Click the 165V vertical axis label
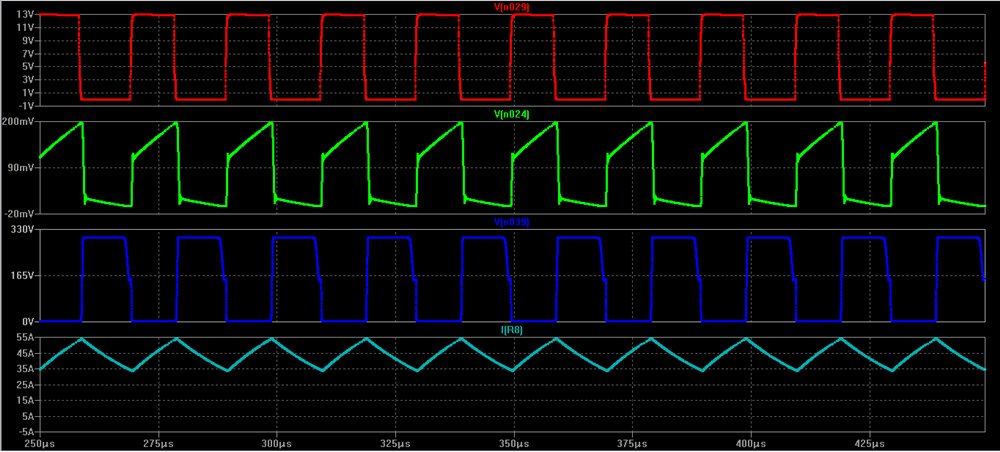This screenshot has width=1000, height=452. [x=22, y=276]
